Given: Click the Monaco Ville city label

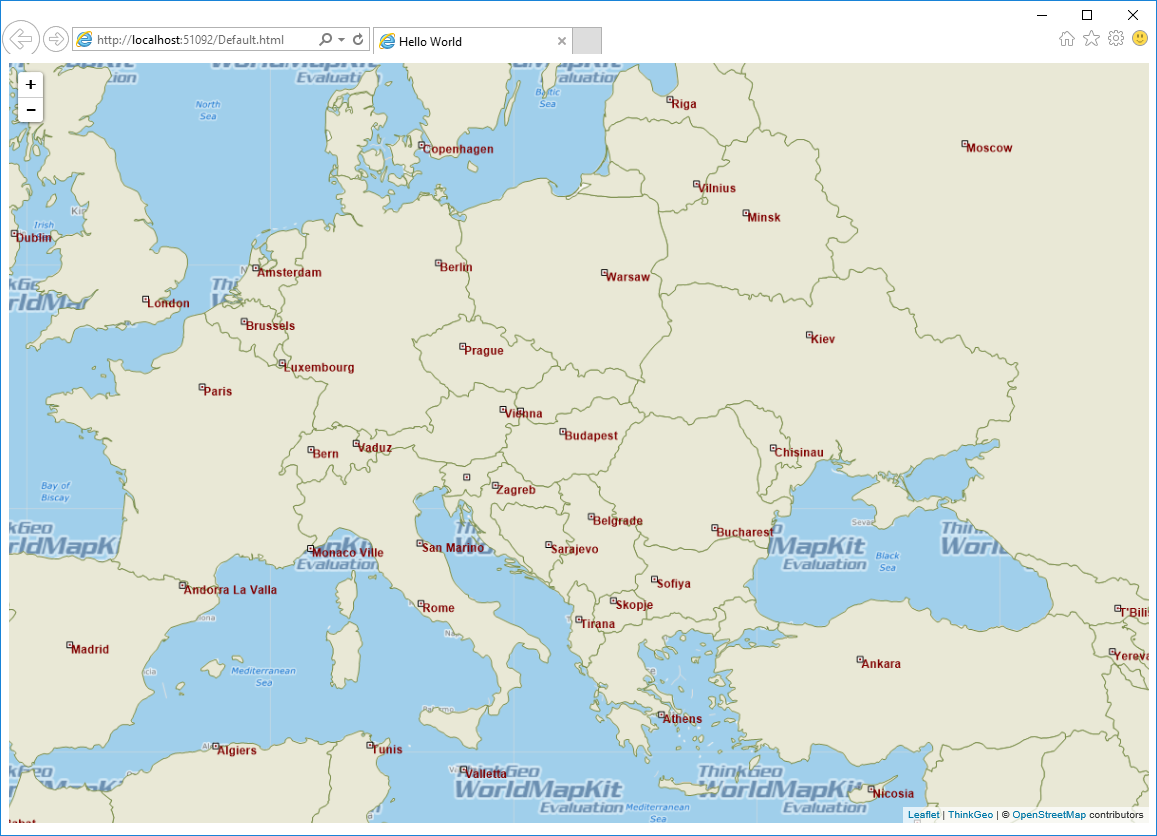Looking at the screenshot, I should (x=348, y=553).
